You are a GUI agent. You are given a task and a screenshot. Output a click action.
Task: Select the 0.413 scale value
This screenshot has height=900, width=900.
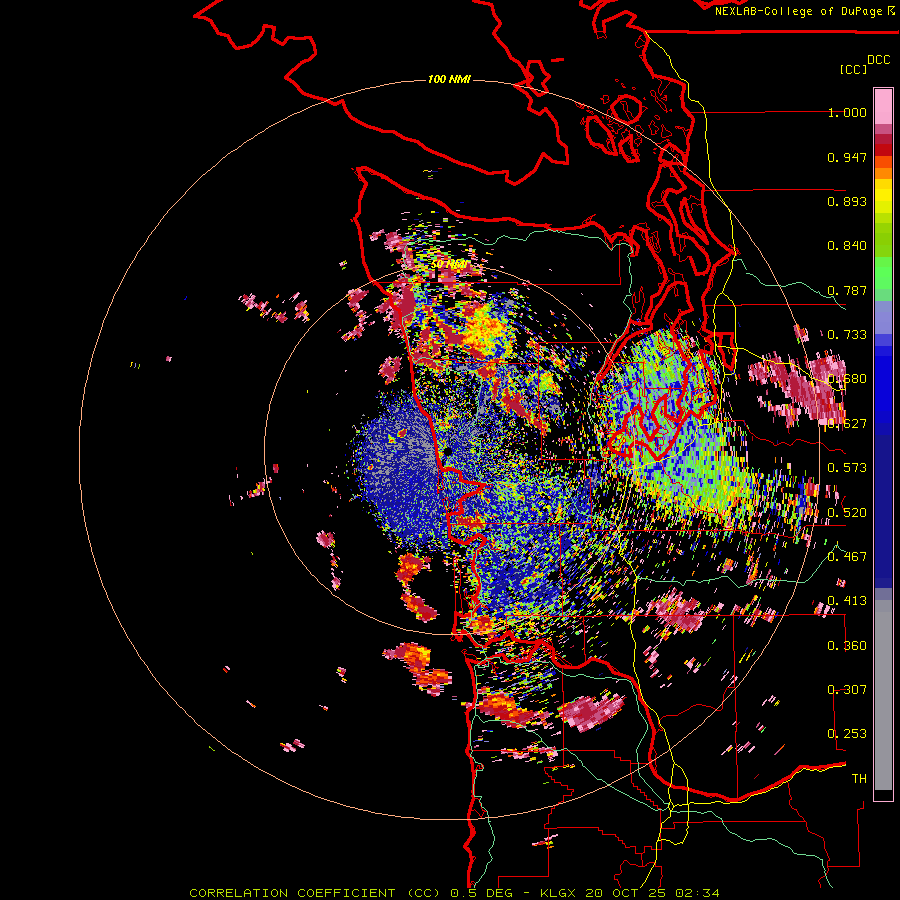pos(847,601)
